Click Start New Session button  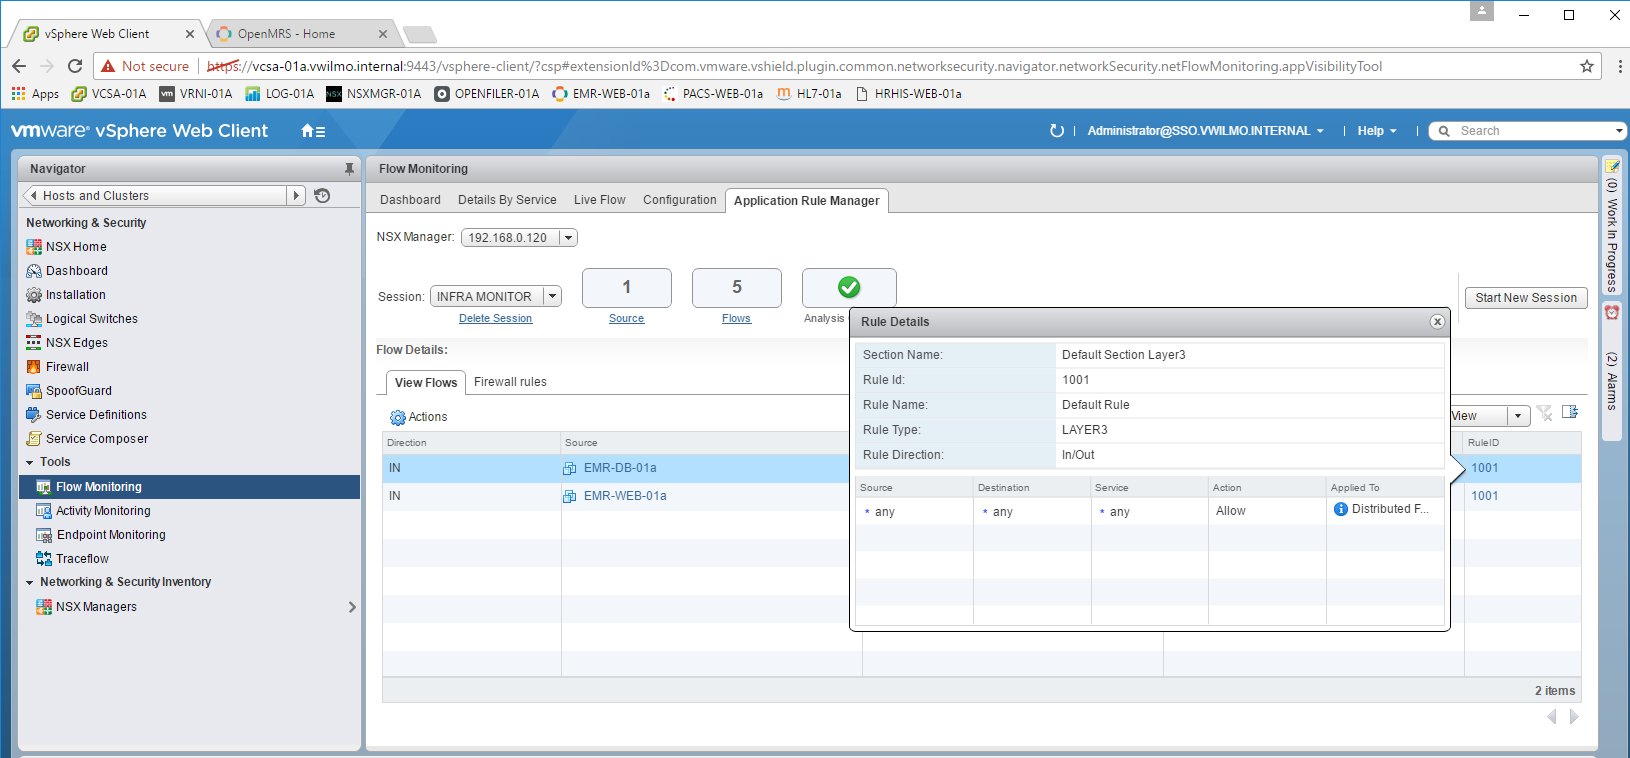1526,298
